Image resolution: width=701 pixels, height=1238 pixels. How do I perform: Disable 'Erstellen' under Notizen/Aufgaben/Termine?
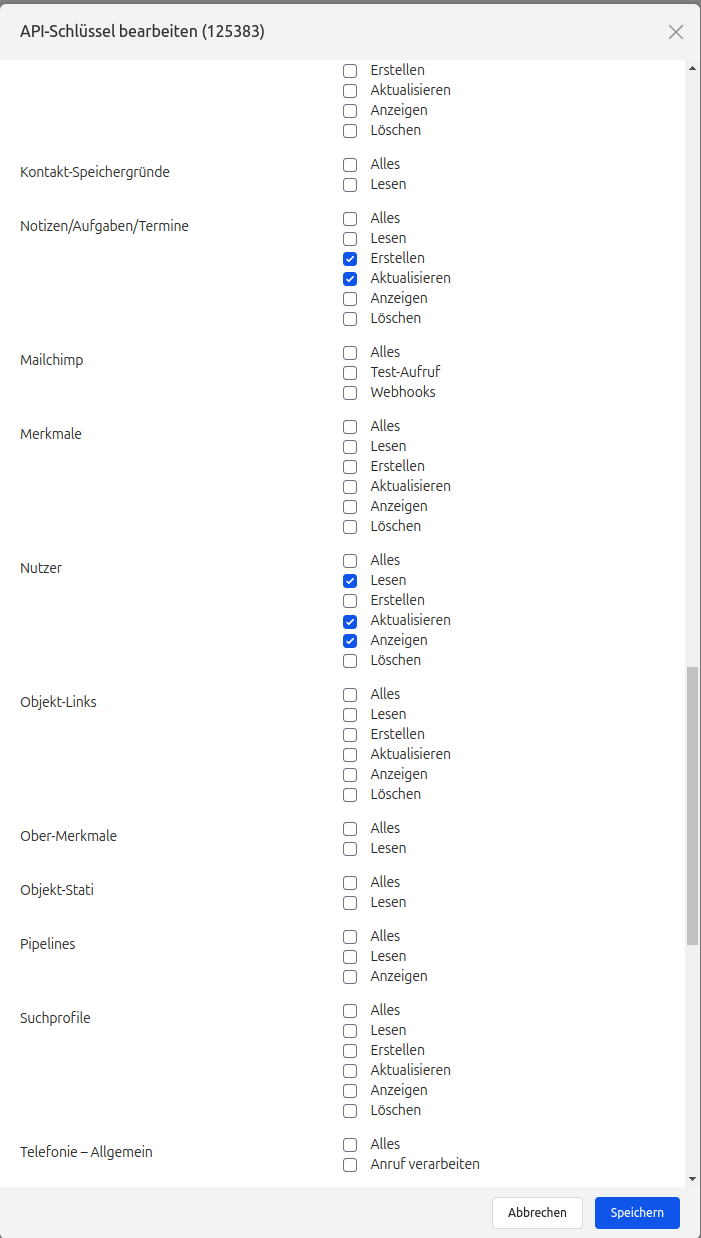tap(349, 258)
